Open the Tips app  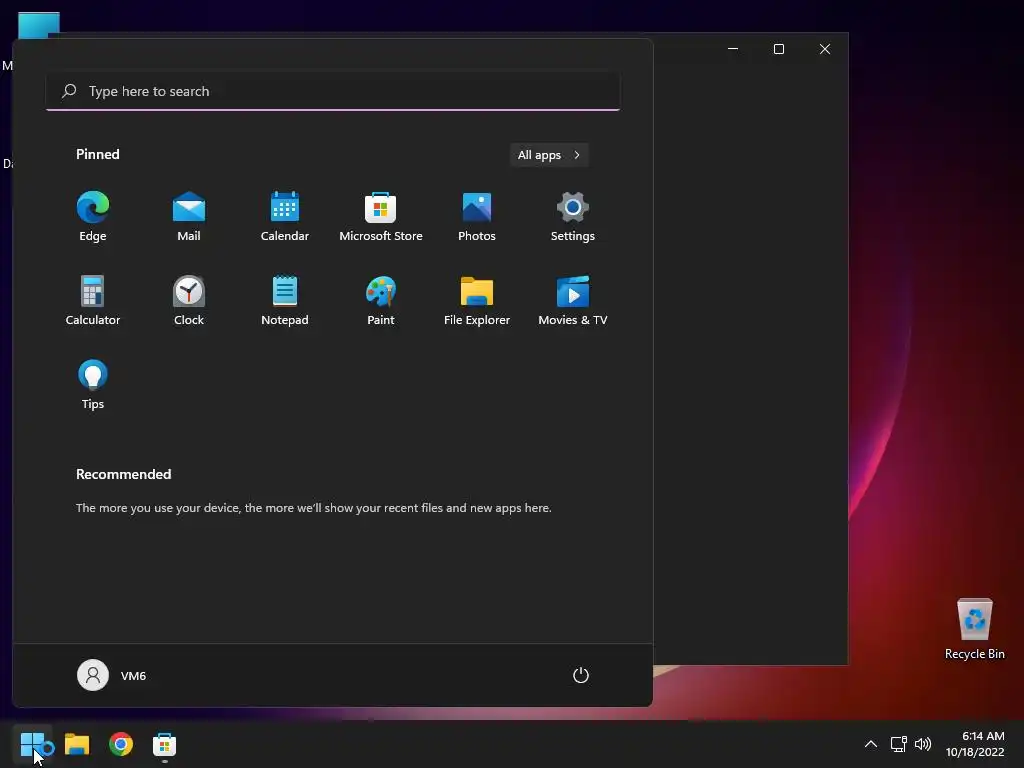(93, 385)
